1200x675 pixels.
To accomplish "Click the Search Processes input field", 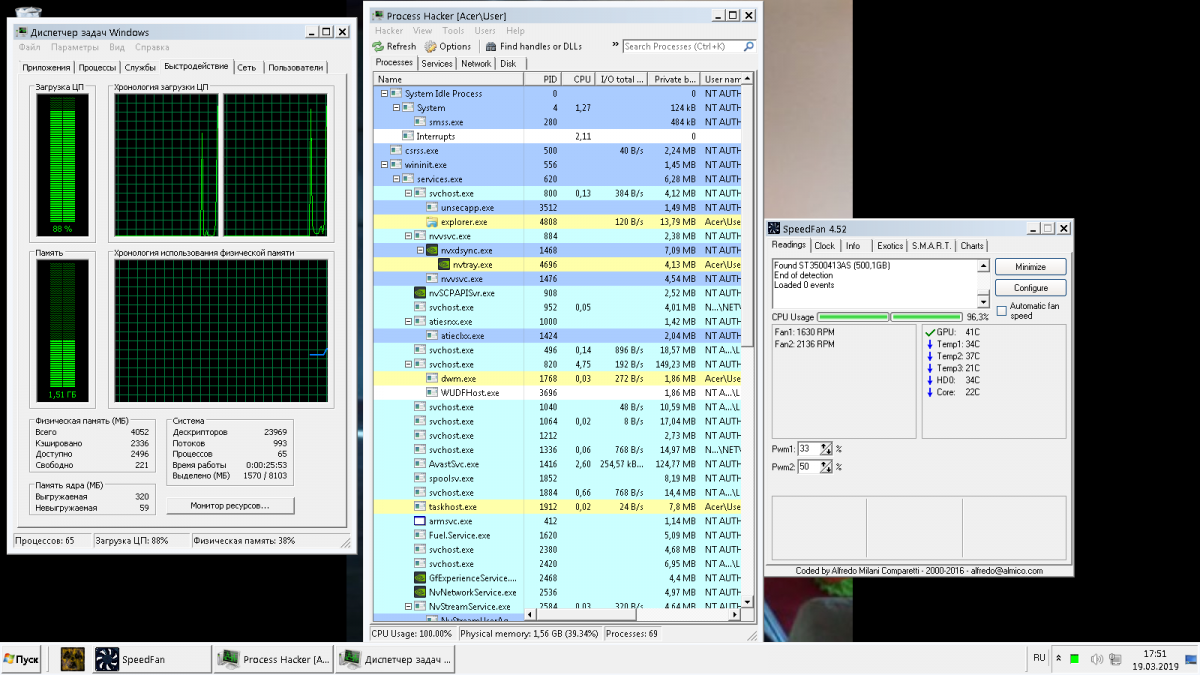I will tap(682, 46).
